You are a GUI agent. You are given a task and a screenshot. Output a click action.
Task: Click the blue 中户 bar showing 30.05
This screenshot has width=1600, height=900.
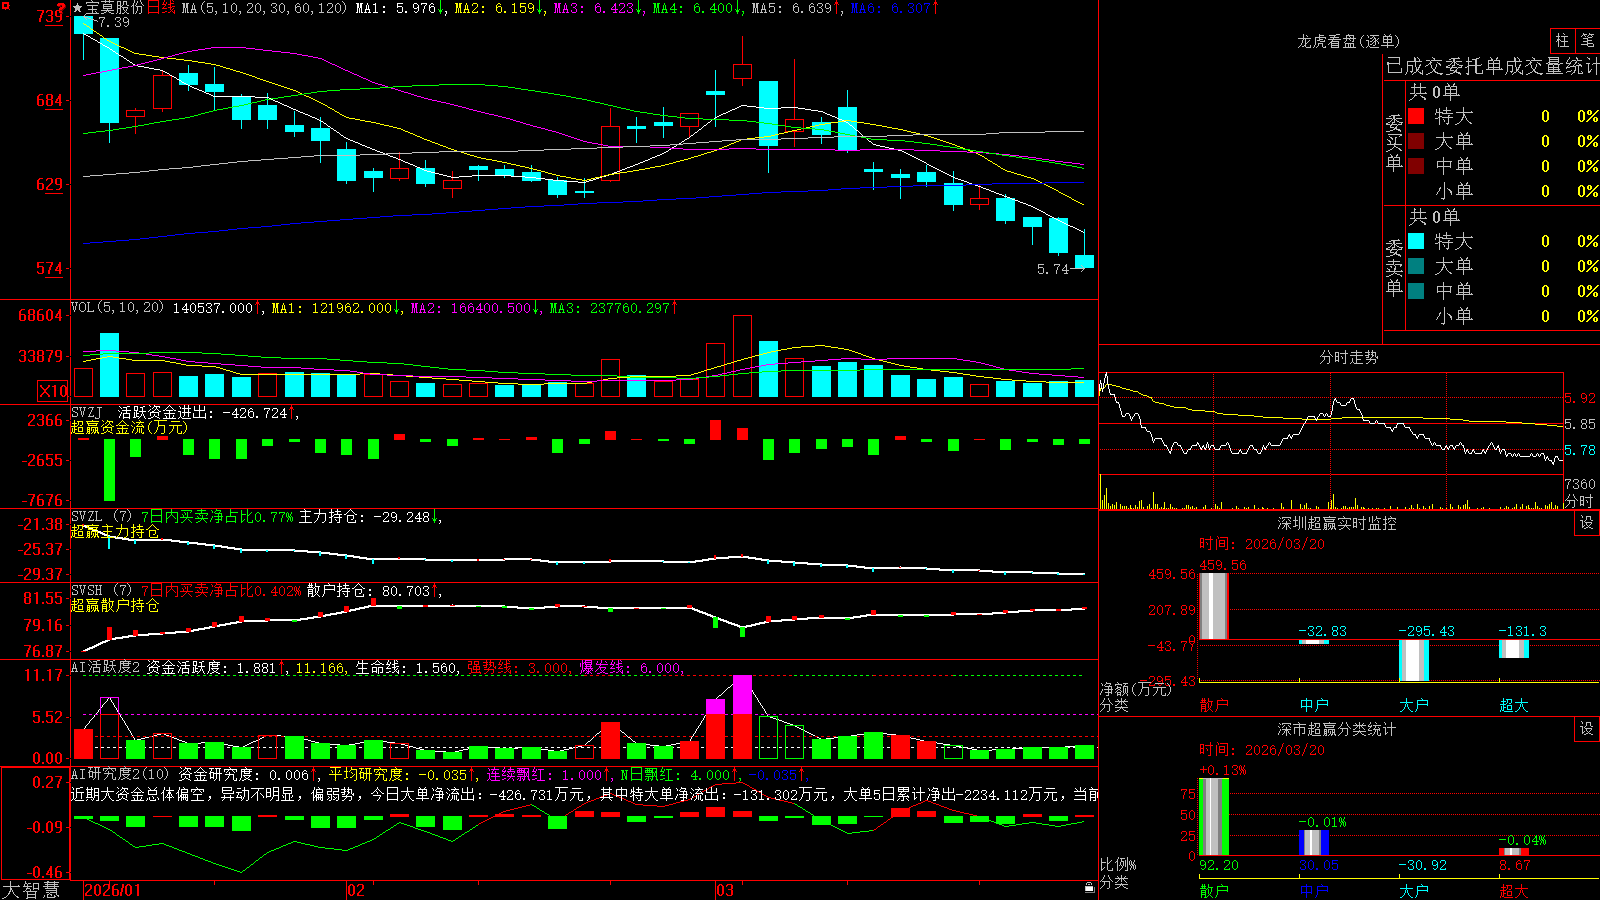1314,843
